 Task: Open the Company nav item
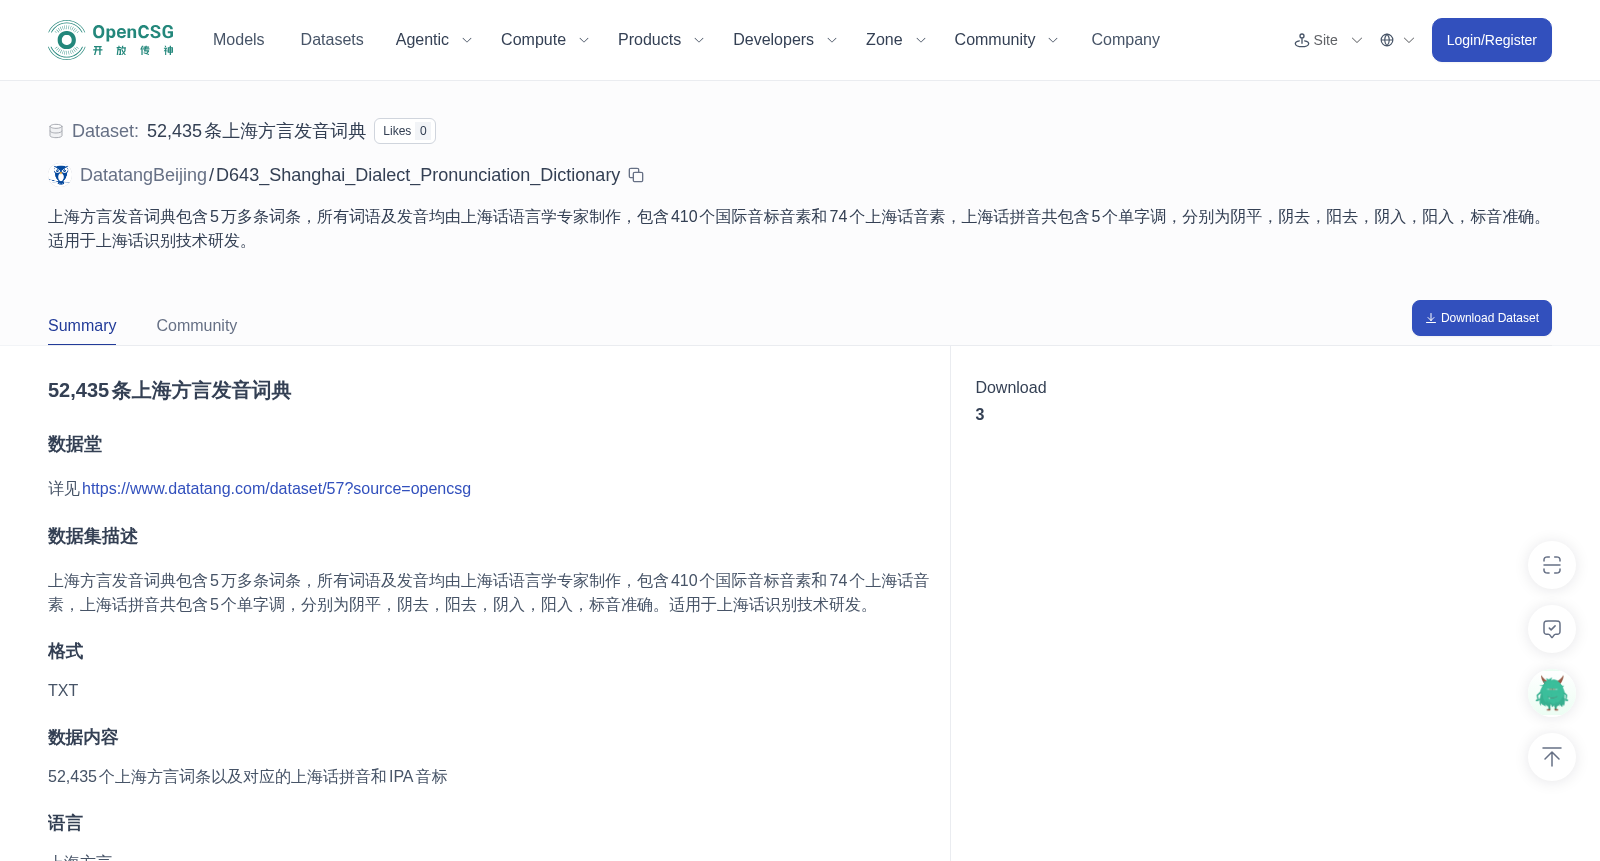1125,40
